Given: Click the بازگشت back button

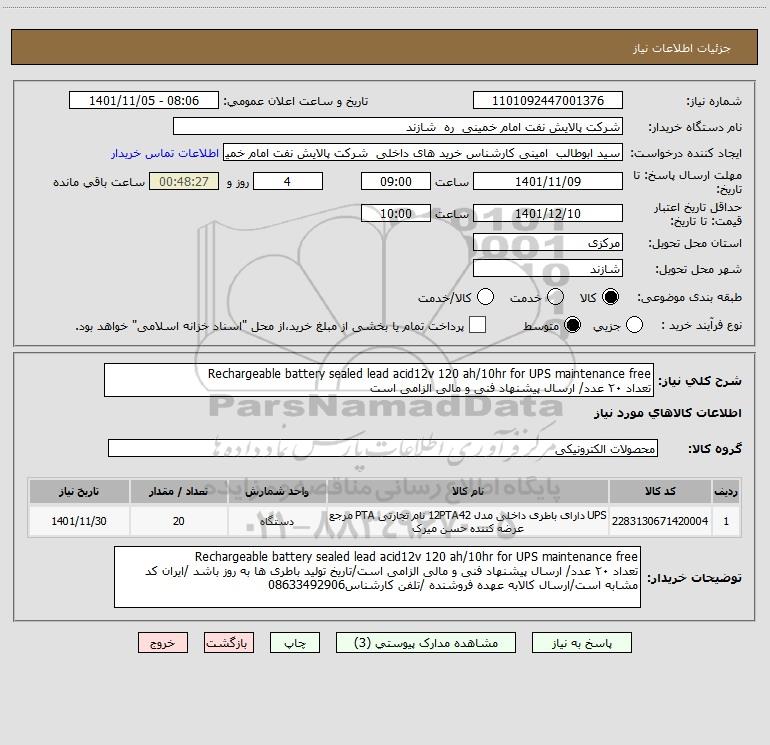Looking at the screenshot, I should tap(229, 643).
